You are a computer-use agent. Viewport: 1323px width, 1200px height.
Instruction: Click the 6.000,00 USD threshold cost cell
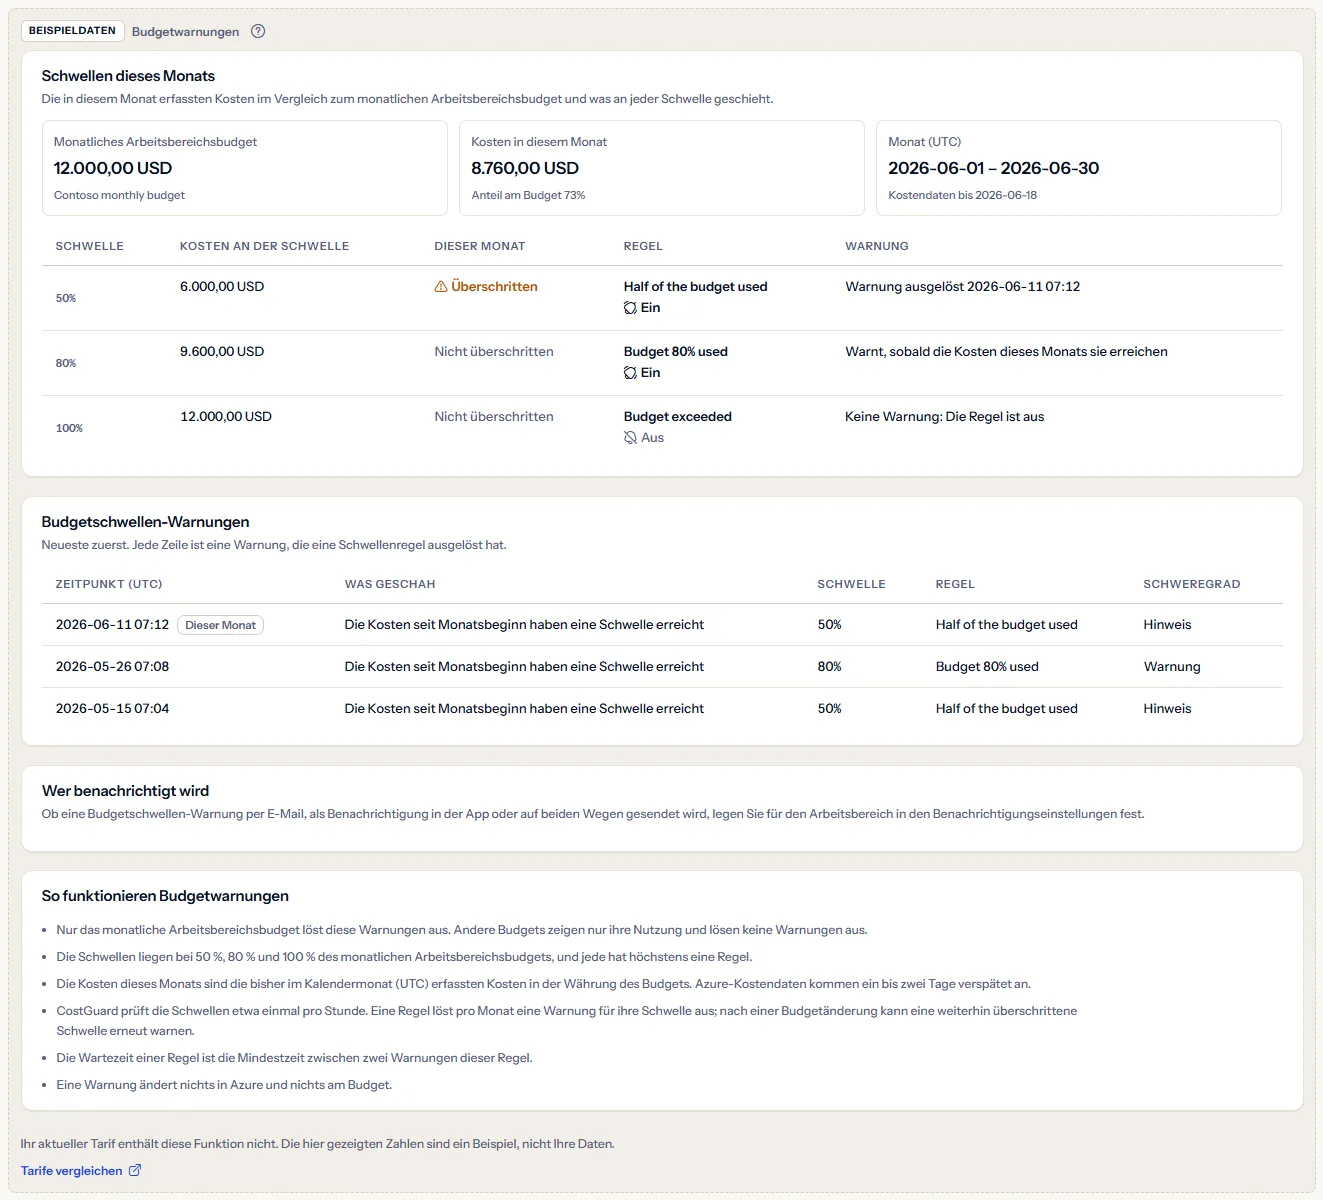pos(222,287)
